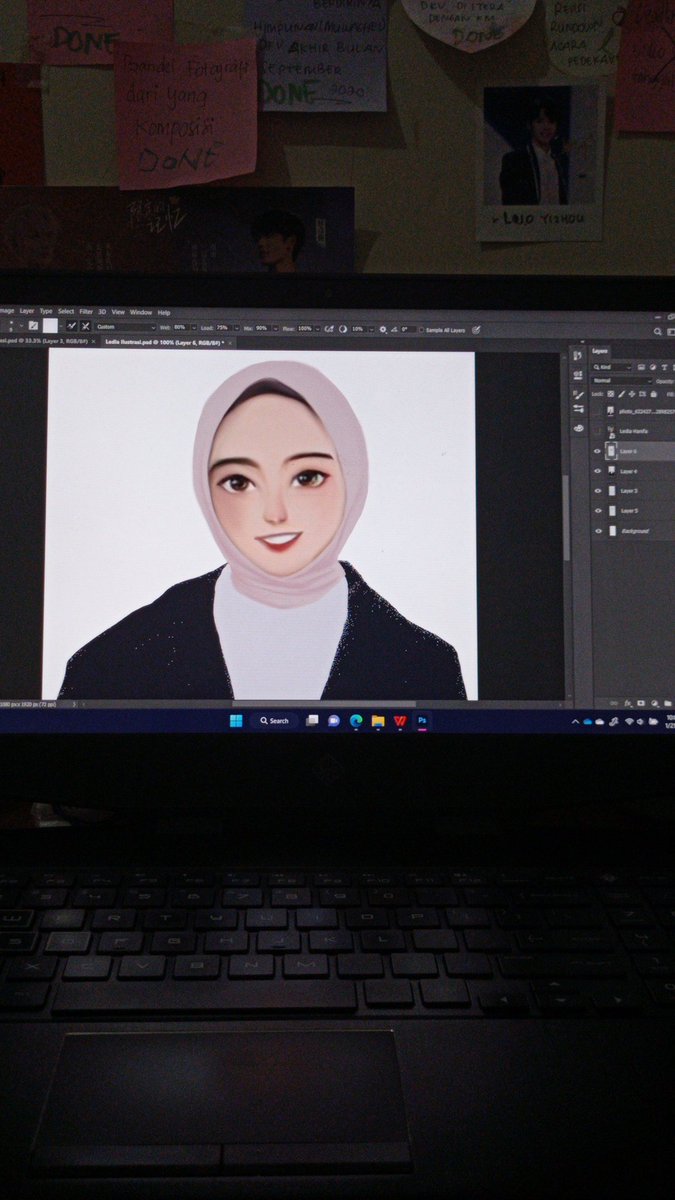Viewport: 675px width, 1200px height.
Task: Open File Explorer from the taskbar
Action: (378, 720)
